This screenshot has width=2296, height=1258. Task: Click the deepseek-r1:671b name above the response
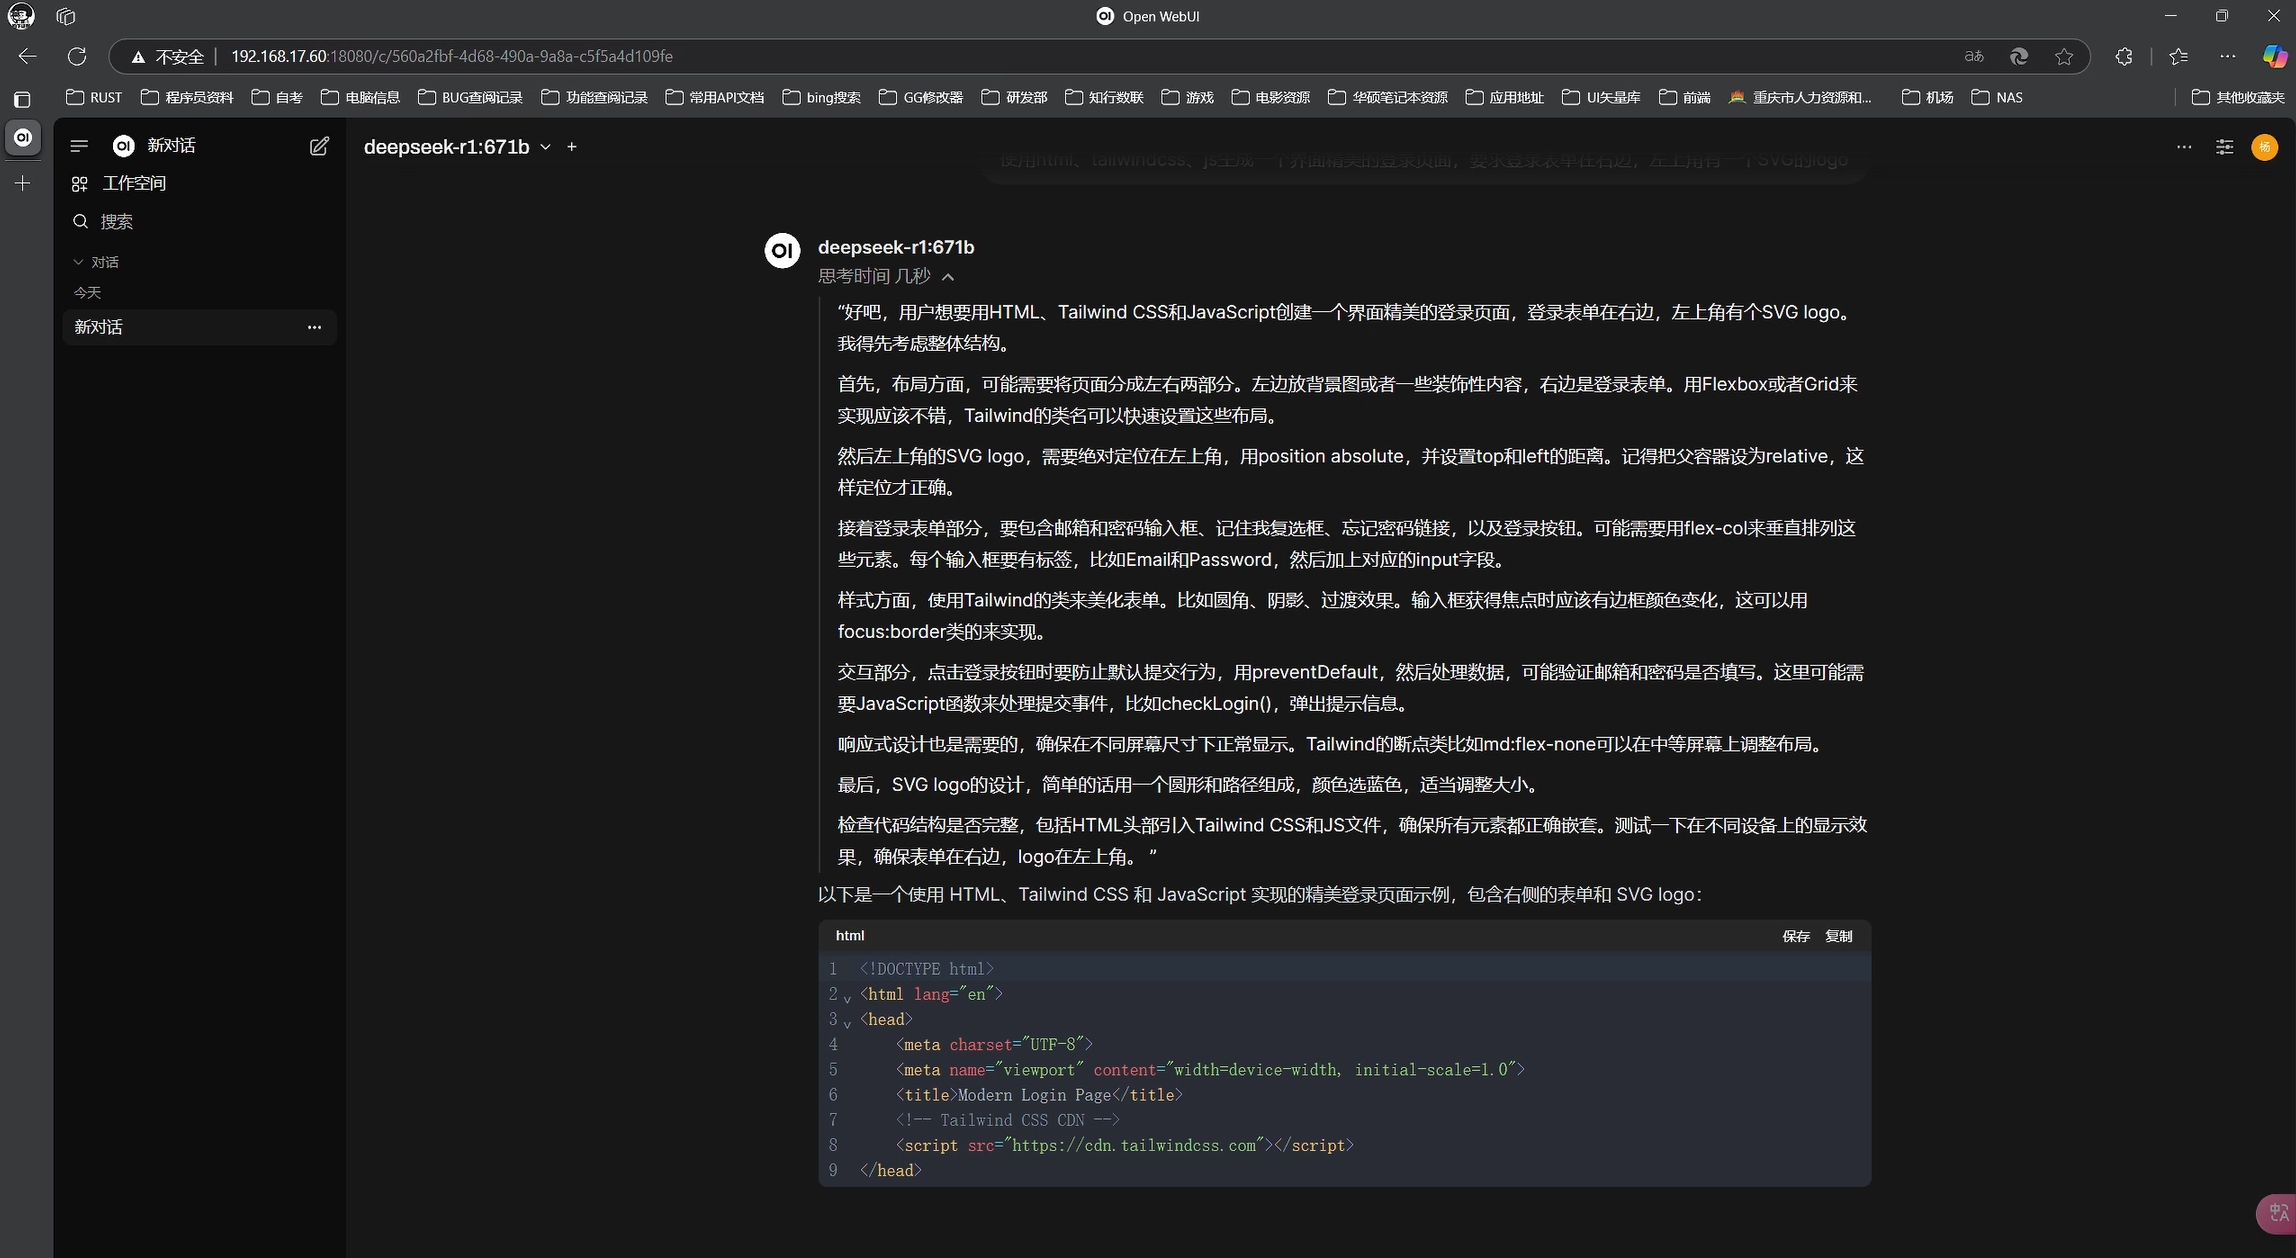tap(896, 247)
